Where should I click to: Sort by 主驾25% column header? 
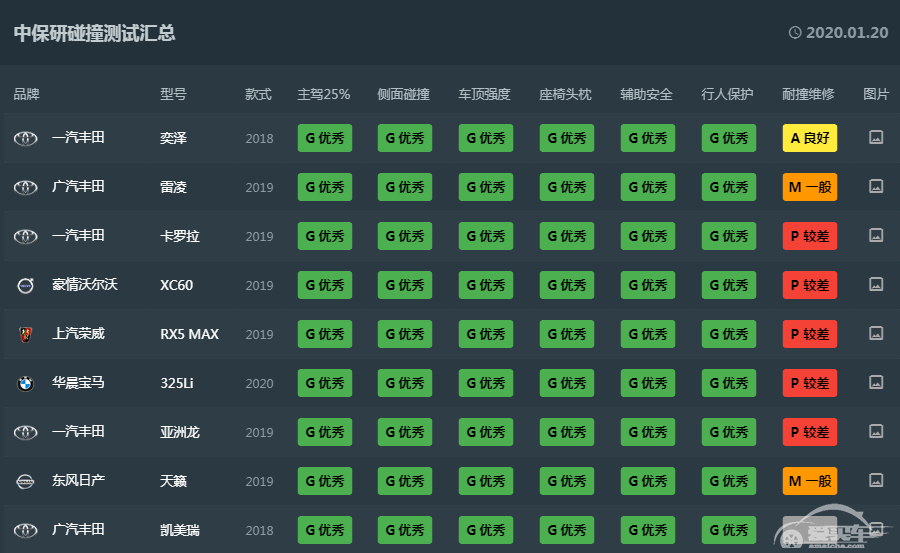pos(324,95)
